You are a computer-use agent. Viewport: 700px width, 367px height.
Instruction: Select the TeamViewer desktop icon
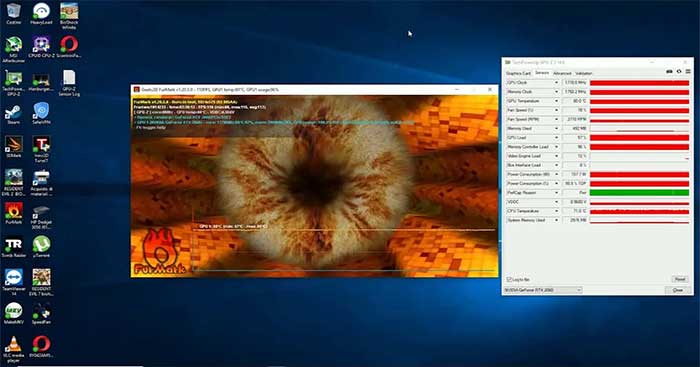(13, 282)
